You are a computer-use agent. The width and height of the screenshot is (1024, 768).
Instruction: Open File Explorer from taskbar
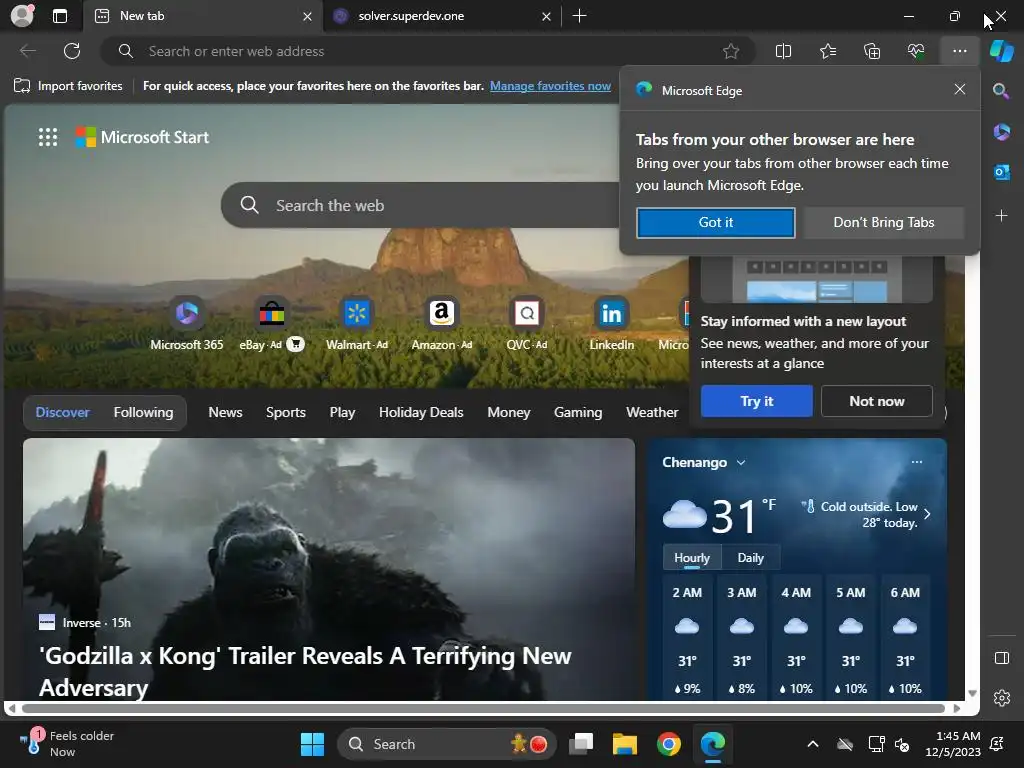point(624,744)
